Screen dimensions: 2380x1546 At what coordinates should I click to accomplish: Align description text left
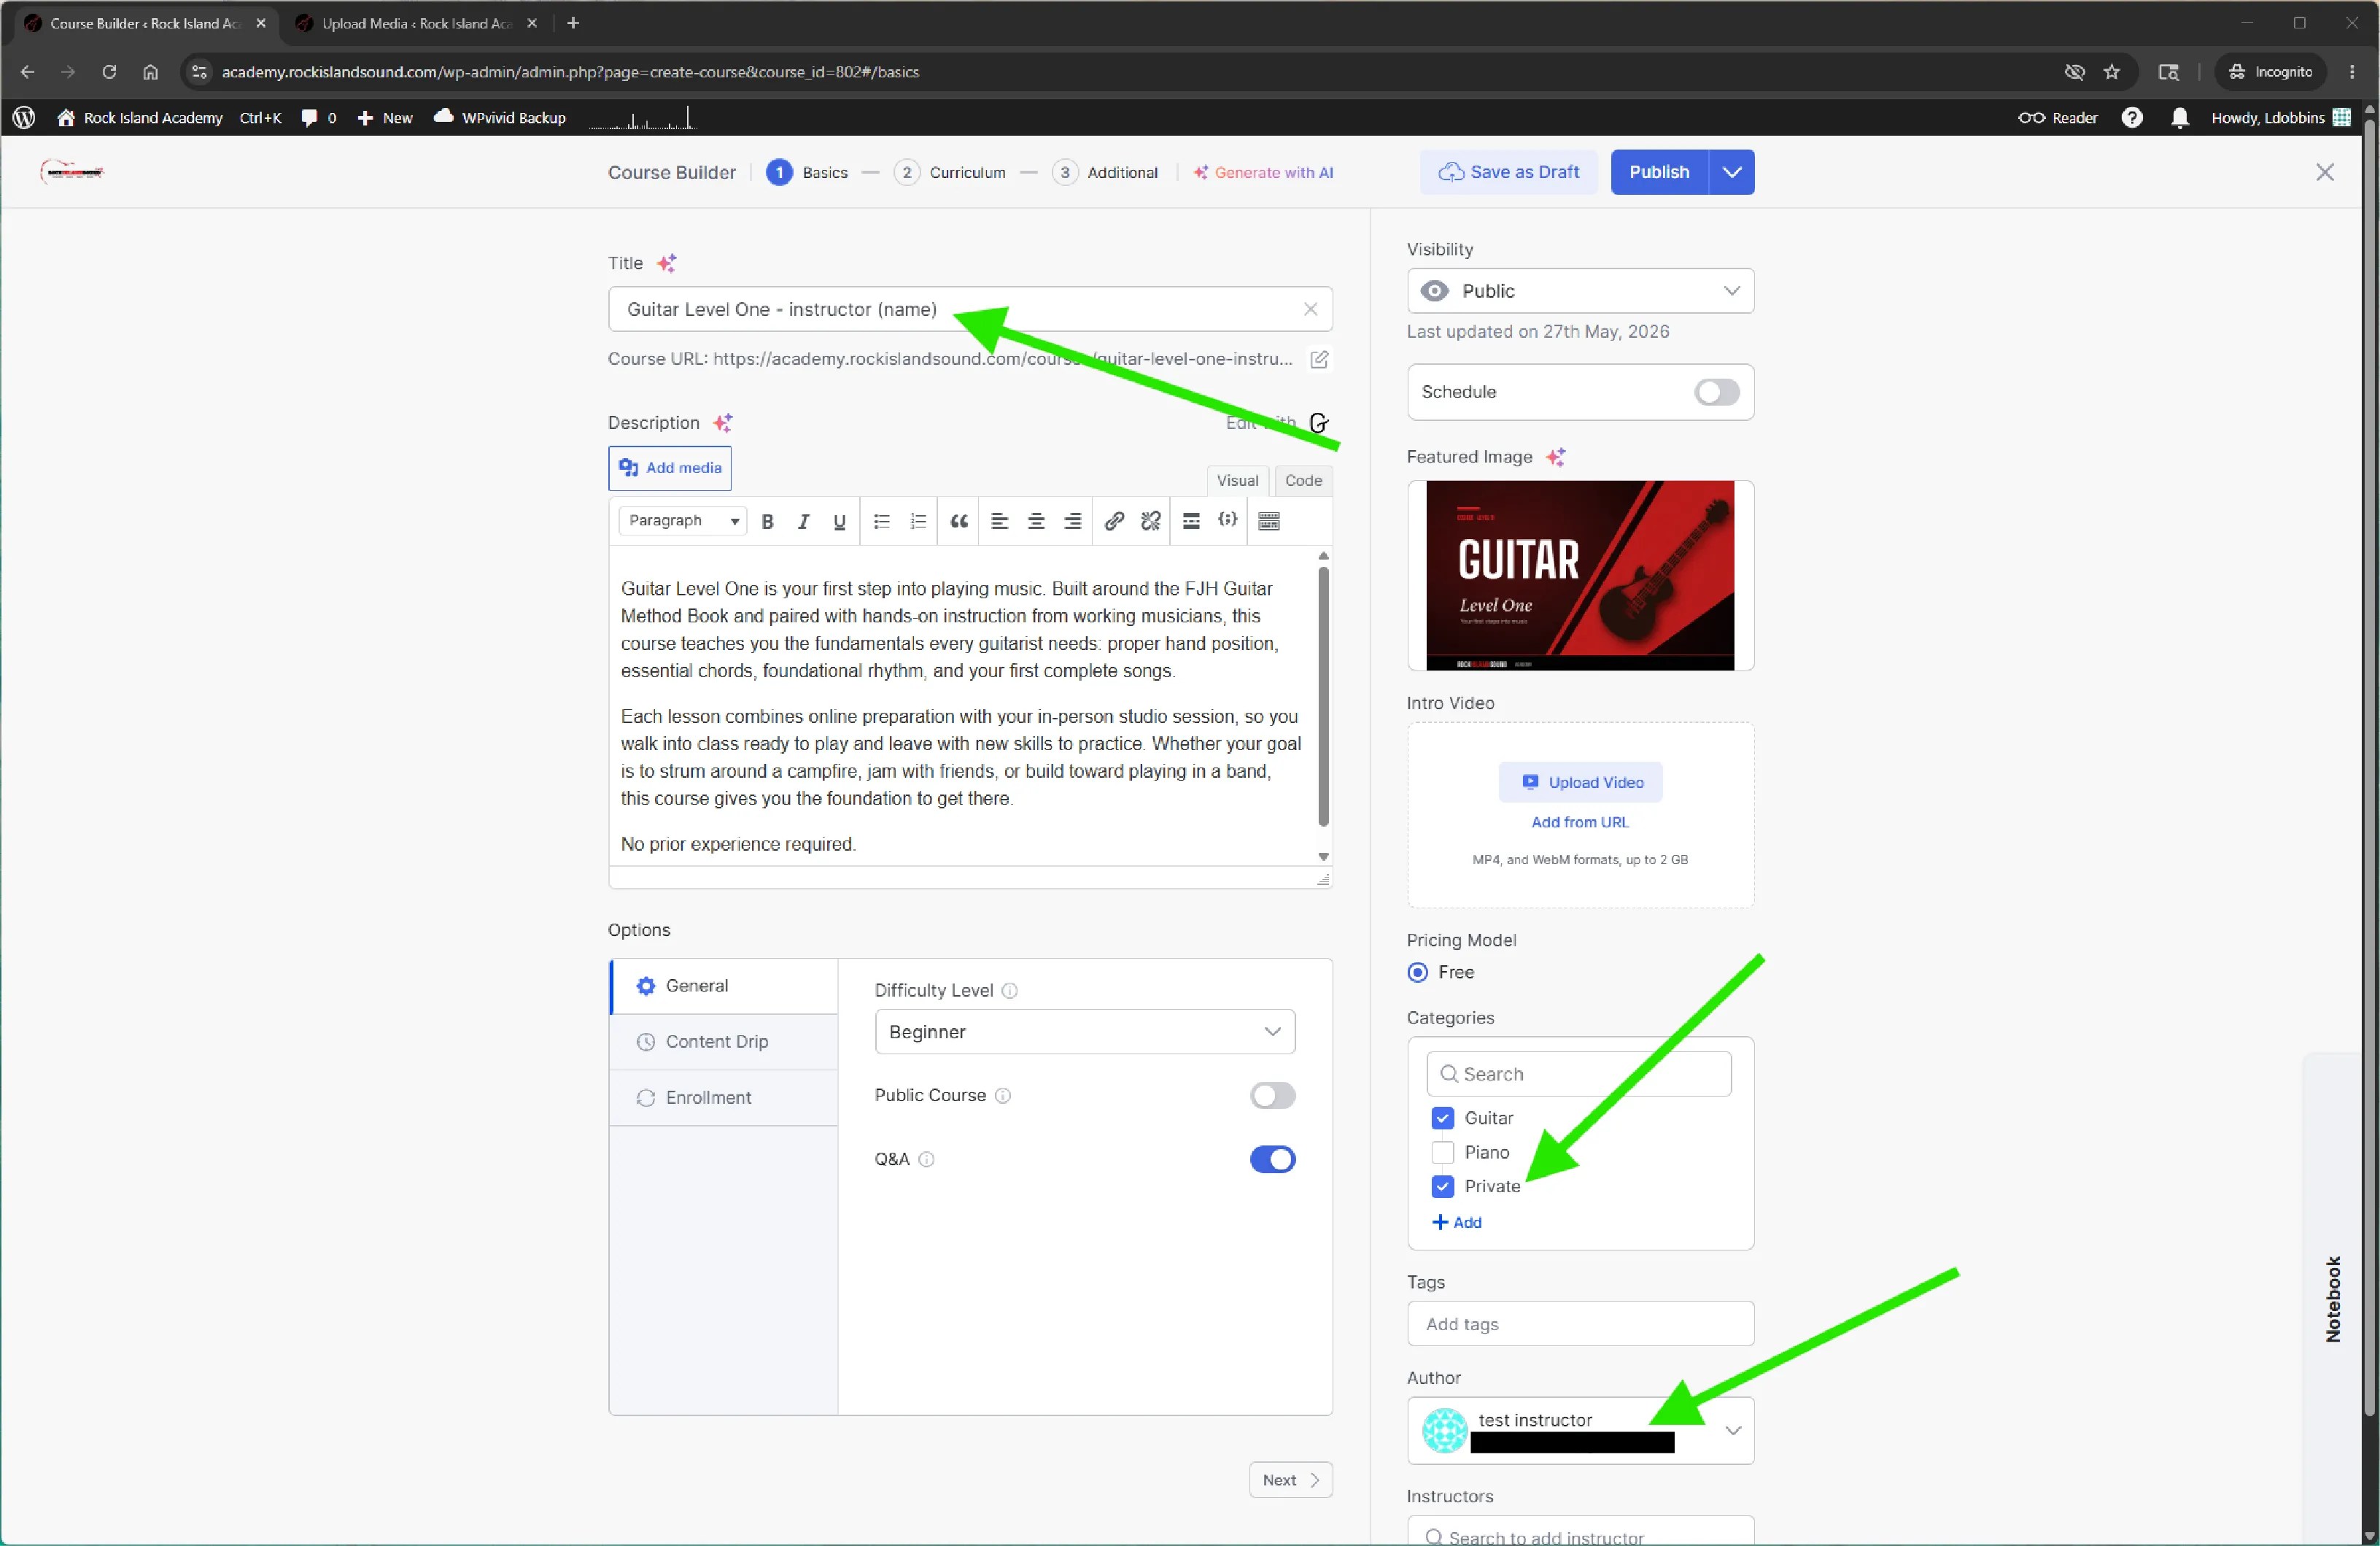pyautogui.click(x=999, y=521)
